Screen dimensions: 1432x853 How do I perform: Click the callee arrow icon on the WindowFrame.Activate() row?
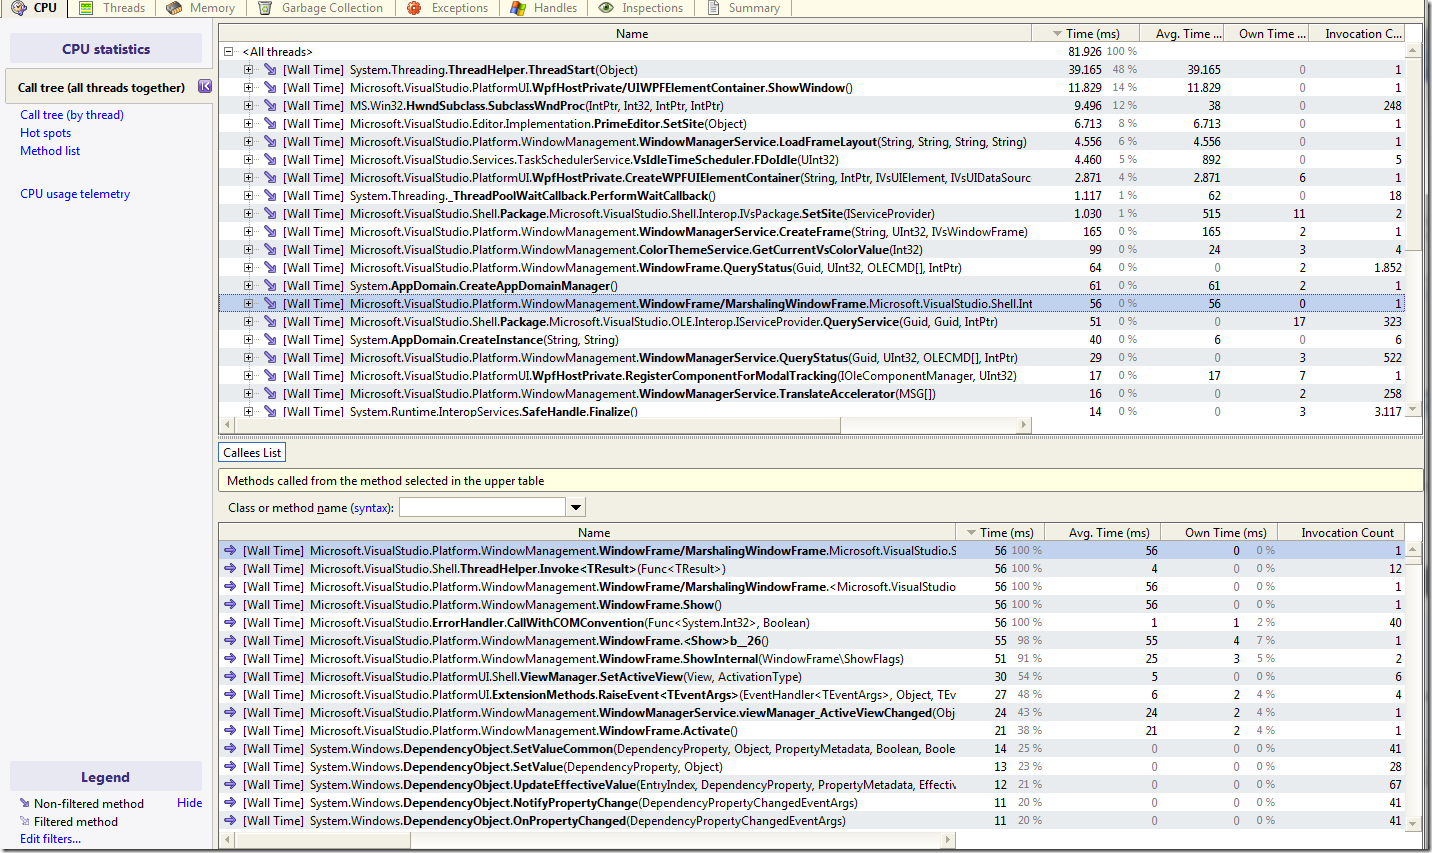click(230, 731)
